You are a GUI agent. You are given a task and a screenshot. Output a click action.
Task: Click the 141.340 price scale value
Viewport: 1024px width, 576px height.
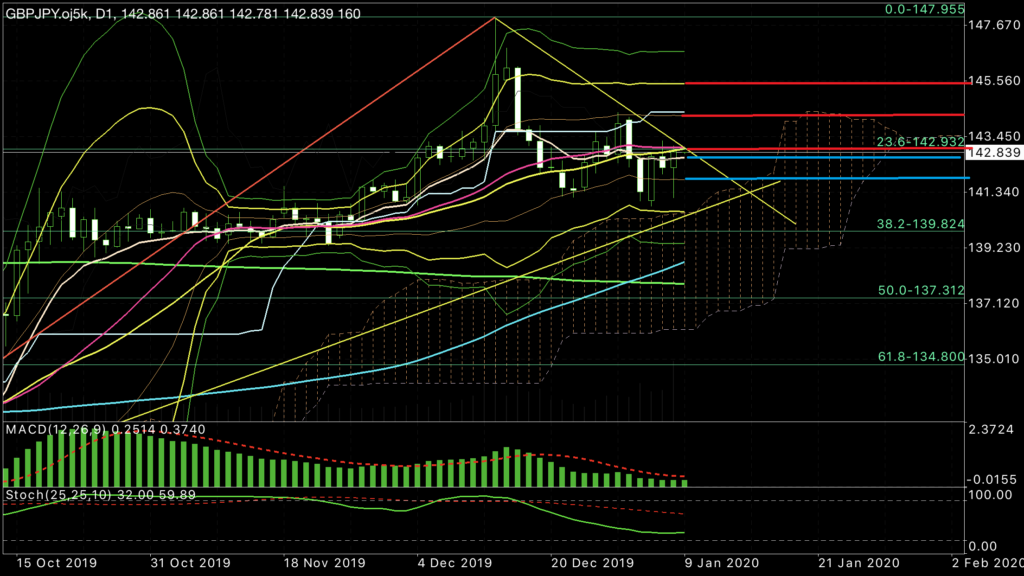click(x=994, y=192)
